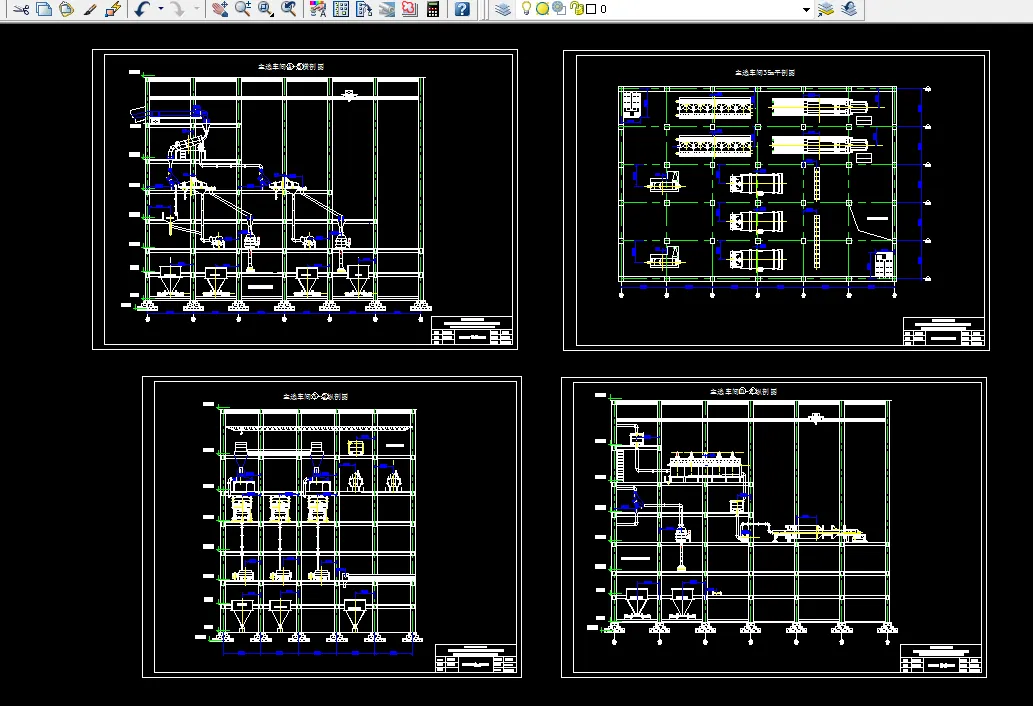Click the Cut scissors icon
Viewport: 1033px width, 706px height.
[21, 9]
